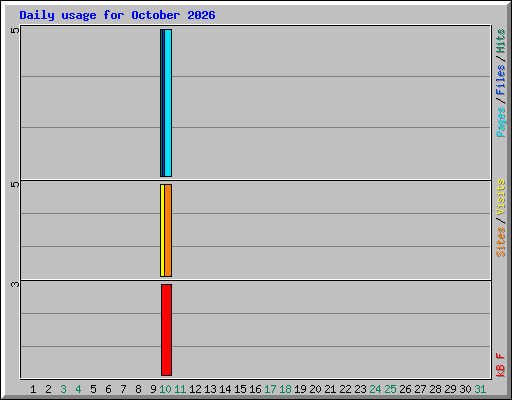
Task: Click the cyan Pages bar for day 10
Action: click(x=168, y=103)
